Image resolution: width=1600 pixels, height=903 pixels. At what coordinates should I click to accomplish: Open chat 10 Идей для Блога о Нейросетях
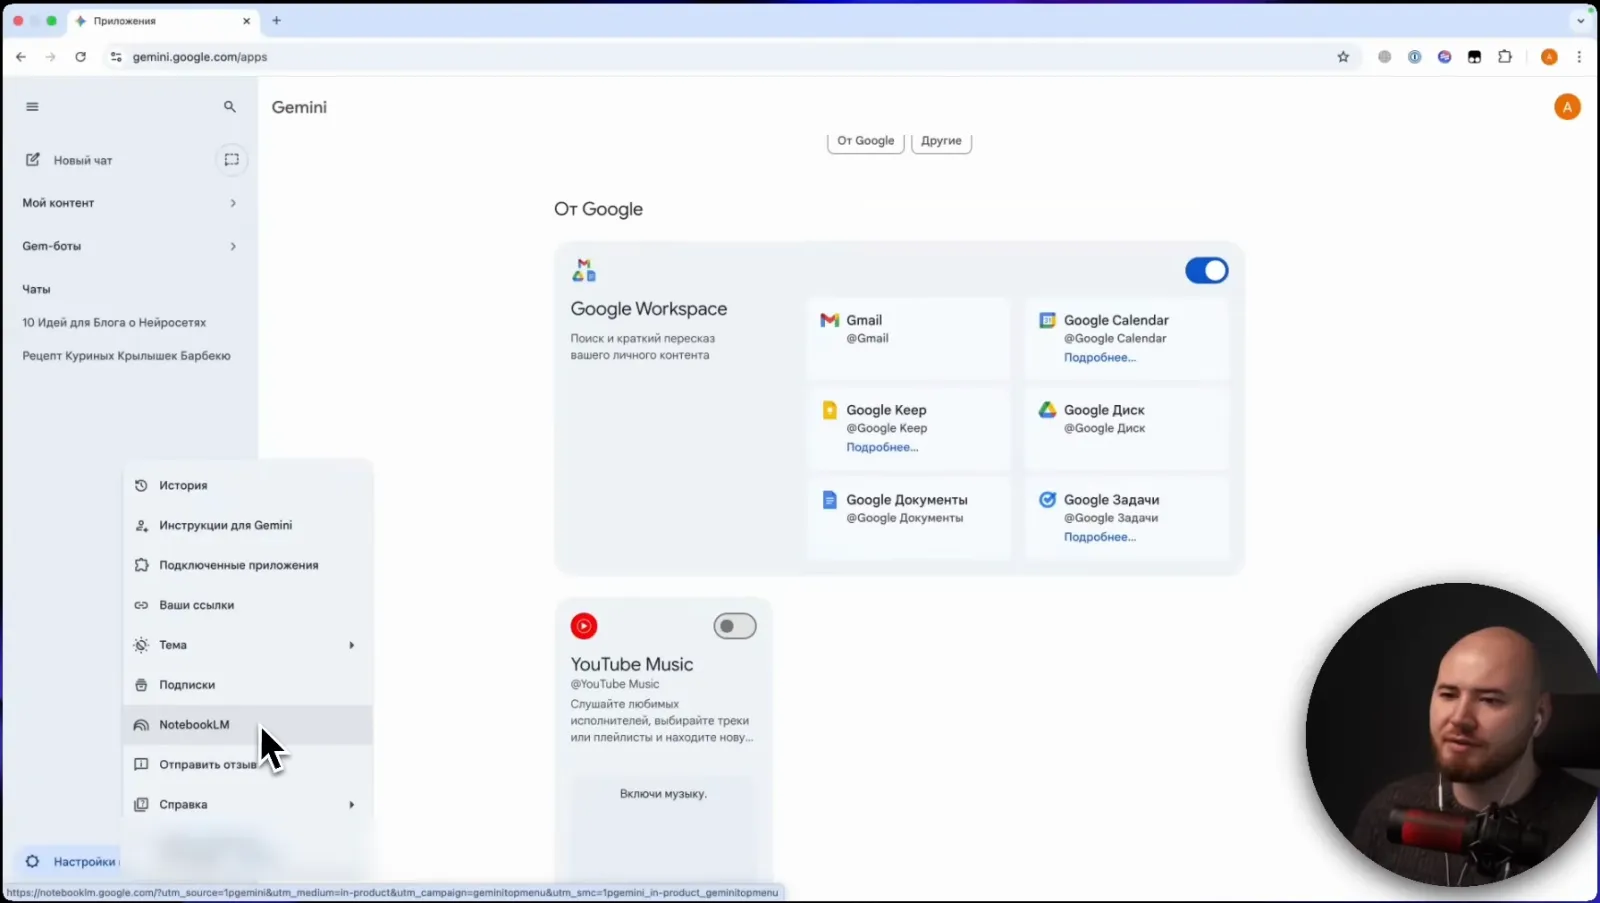[x=114, y=323]
